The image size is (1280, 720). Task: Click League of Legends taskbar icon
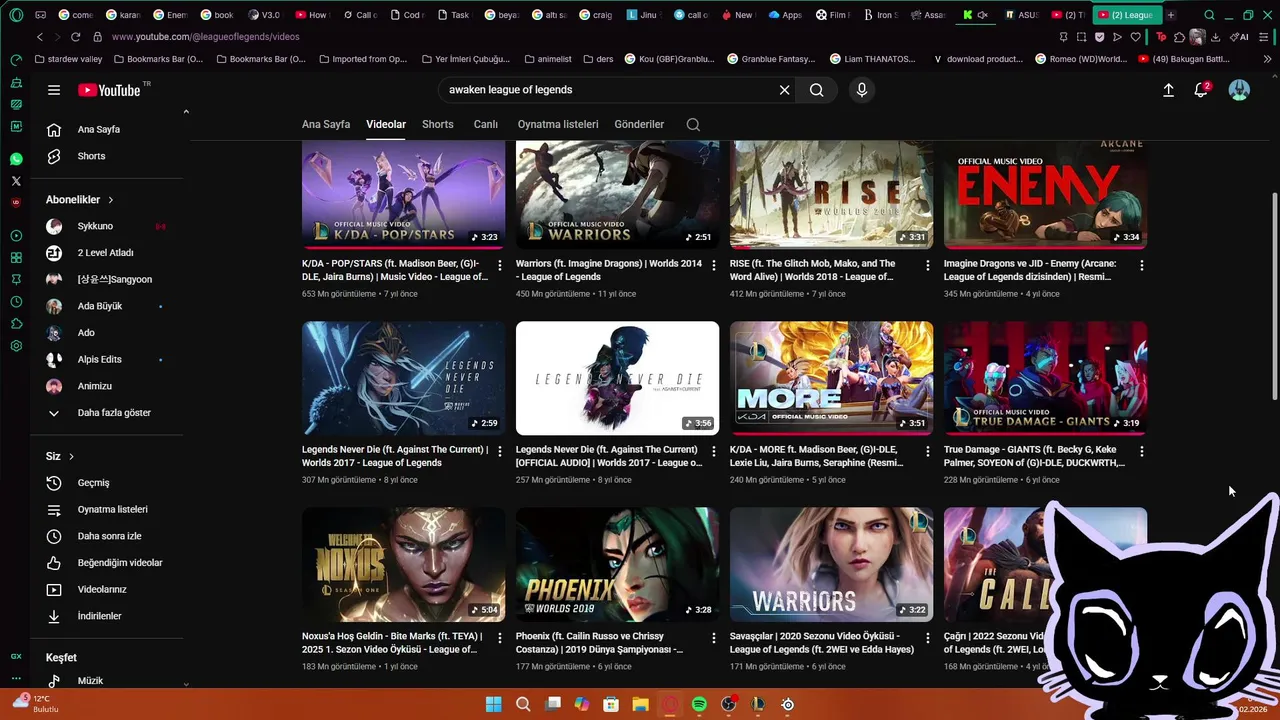[x=758, y=705]
